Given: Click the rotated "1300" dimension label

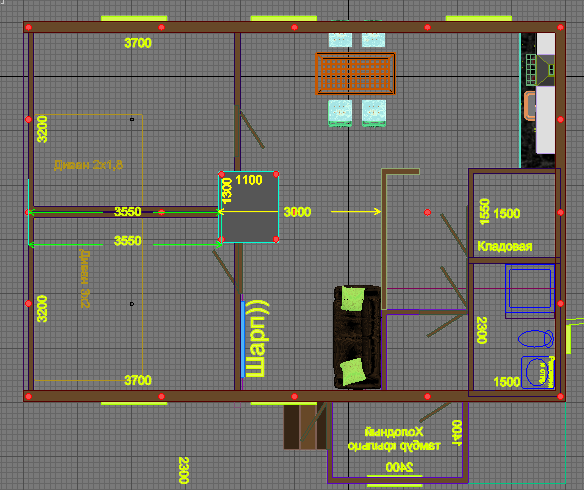Looking at the screenshot, I should point(227,191).
